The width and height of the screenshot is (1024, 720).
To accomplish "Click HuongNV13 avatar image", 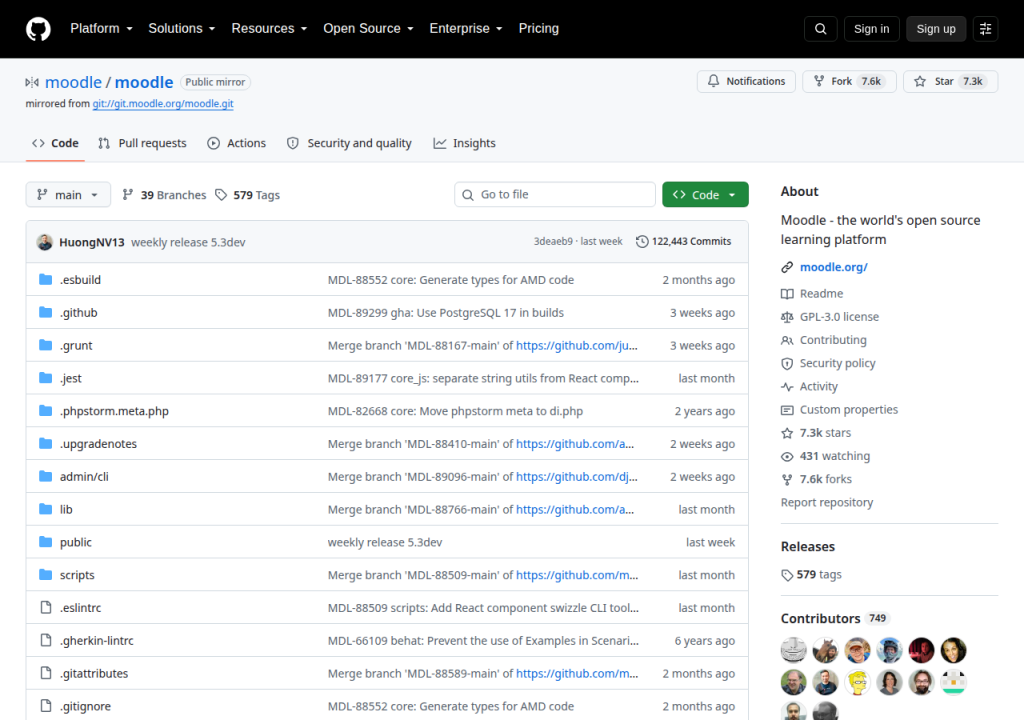I will [44, 242].
